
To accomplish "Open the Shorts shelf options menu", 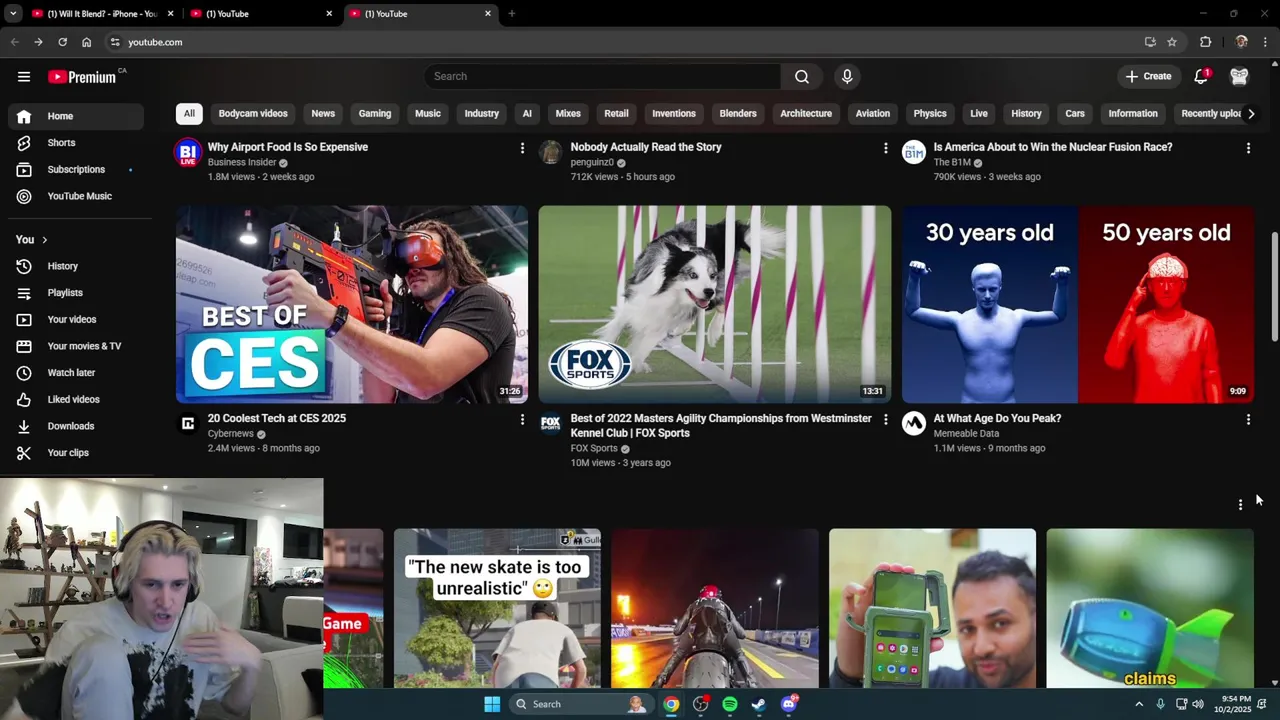I will click(x=1240, y=505).
